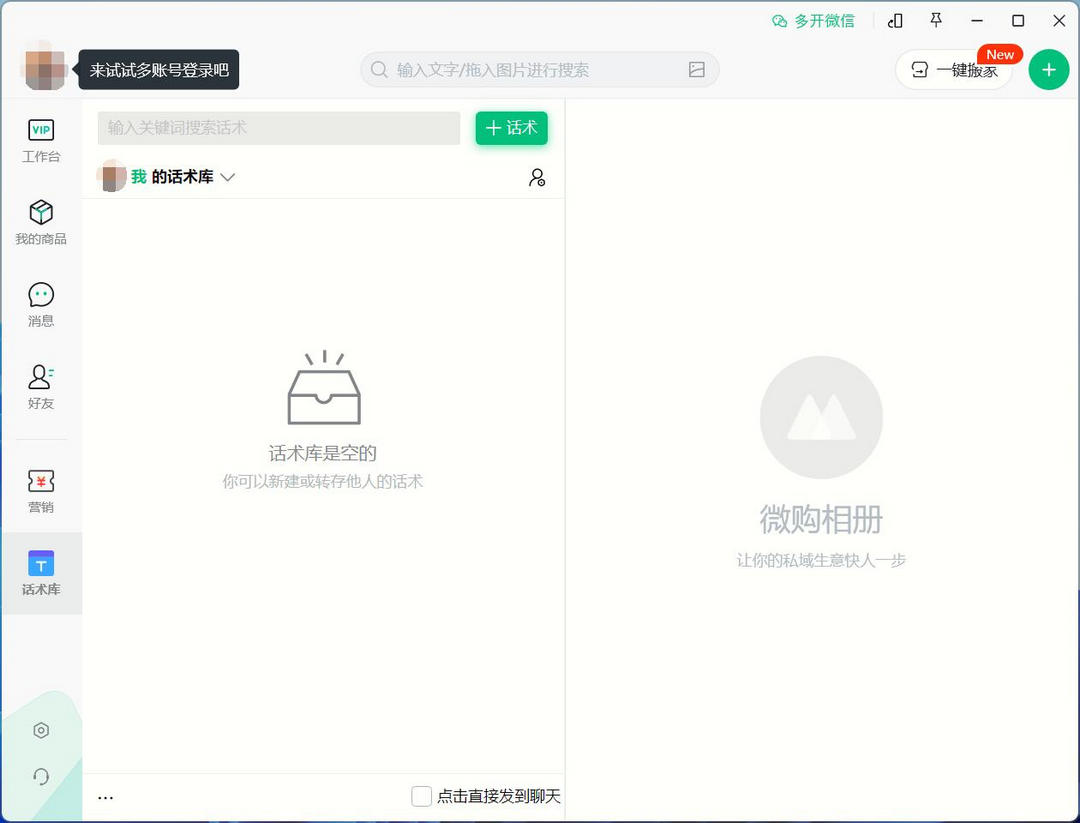Image resolution: width=1080 pixels, height=823 pixels.
Task: Open the add member icon in script library
Action: [x=537, y=177]
